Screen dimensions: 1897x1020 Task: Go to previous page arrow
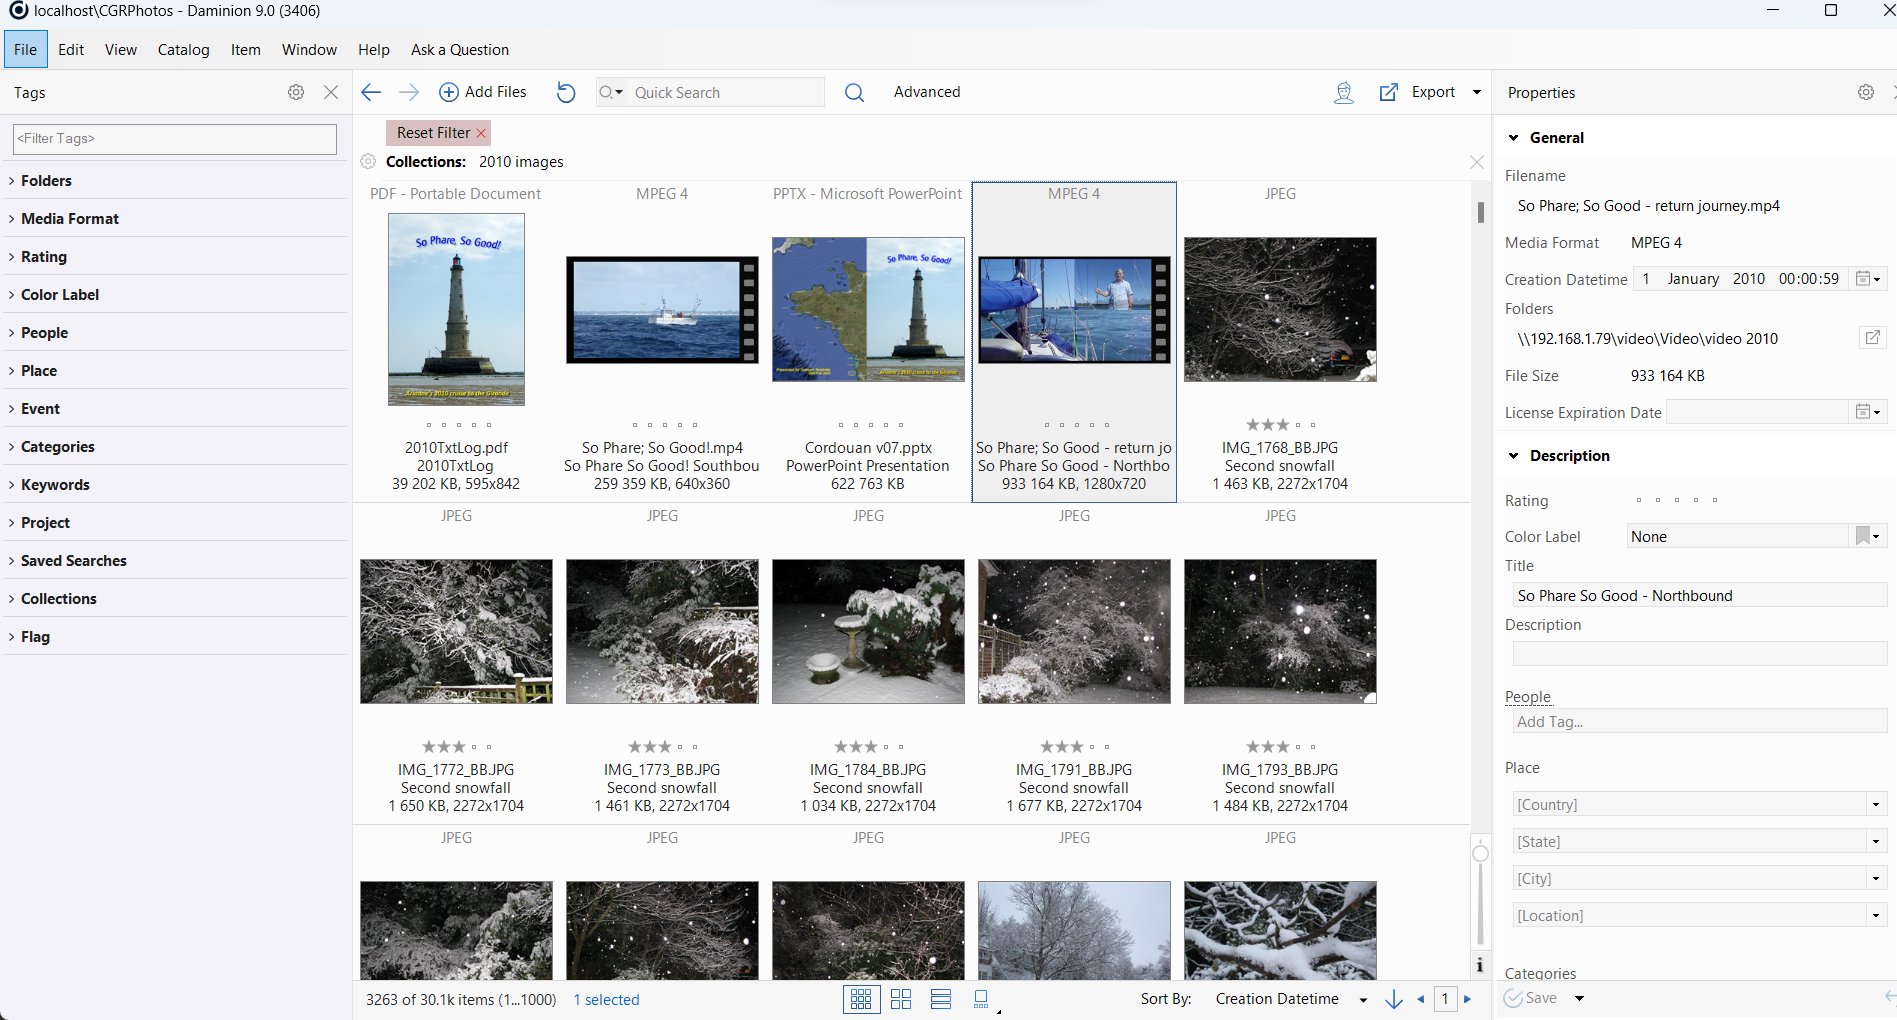pyautogui.click(x=1420, y=999)
